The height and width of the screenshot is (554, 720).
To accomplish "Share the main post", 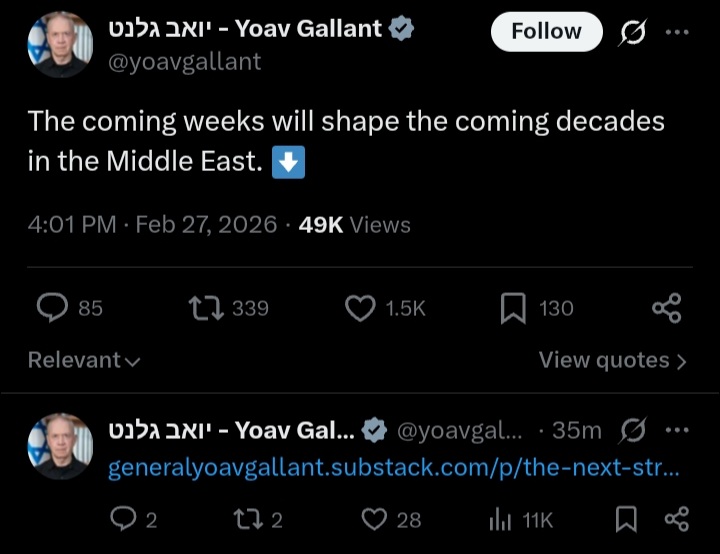I will click(666, 308).
